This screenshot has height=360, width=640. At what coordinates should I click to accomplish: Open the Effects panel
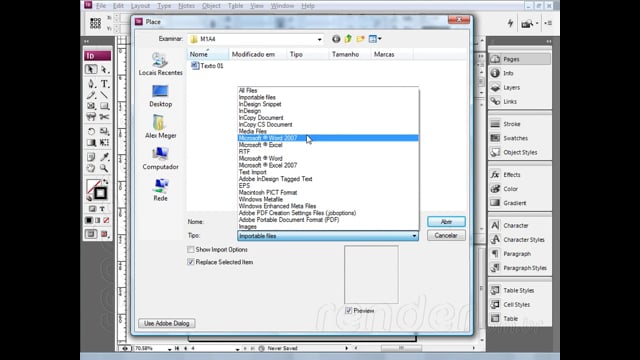pos(520,175)
